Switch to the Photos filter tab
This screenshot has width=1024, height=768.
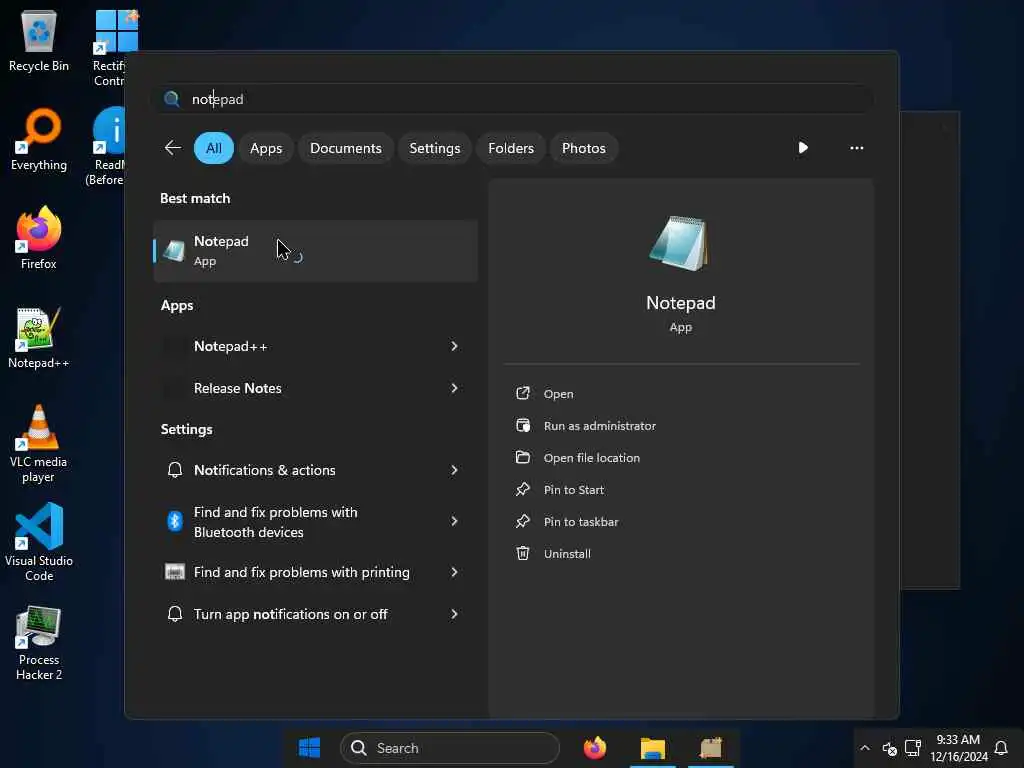pos(583,148)
